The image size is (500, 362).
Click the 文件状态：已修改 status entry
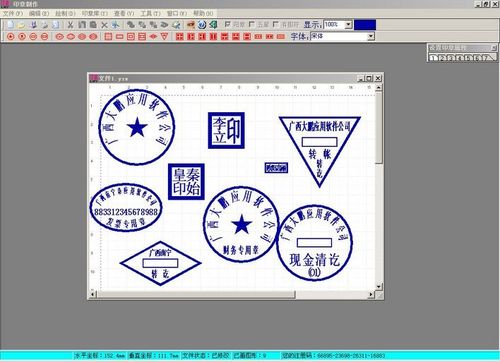click(x=206, y=356)
